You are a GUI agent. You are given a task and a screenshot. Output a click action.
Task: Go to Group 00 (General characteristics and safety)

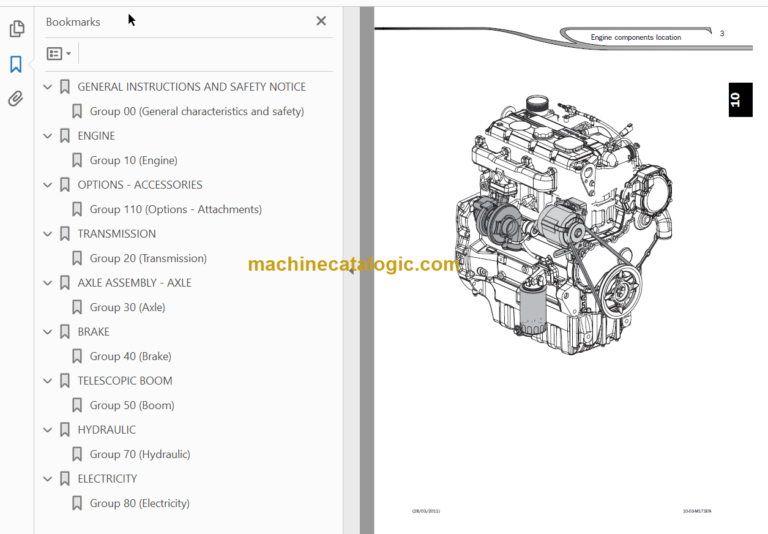tap(196, 111)
